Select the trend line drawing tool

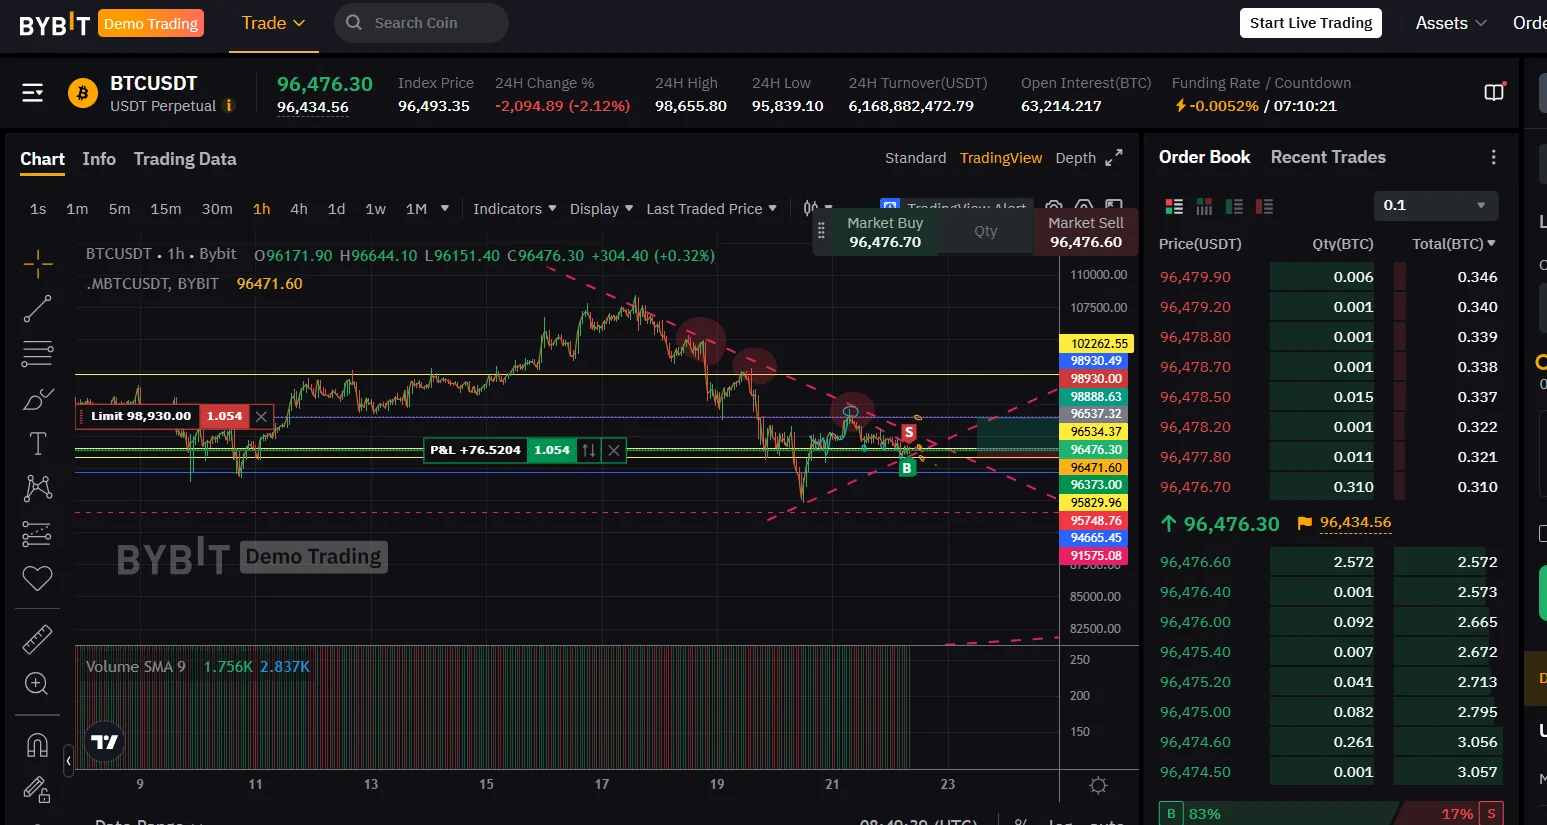(38, 309)
